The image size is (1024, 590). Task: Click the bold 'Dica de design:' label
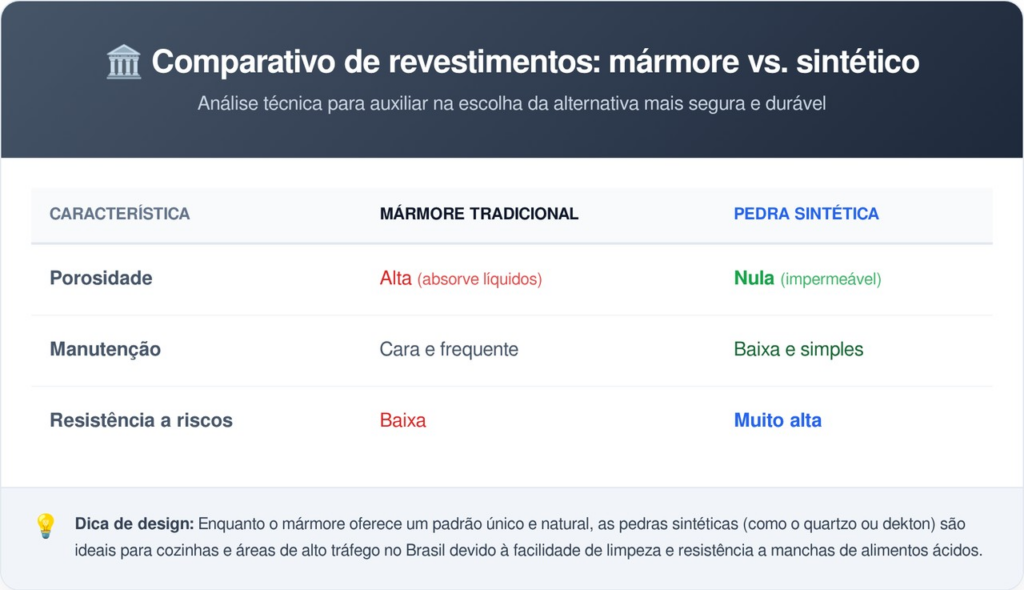point(134,524)
